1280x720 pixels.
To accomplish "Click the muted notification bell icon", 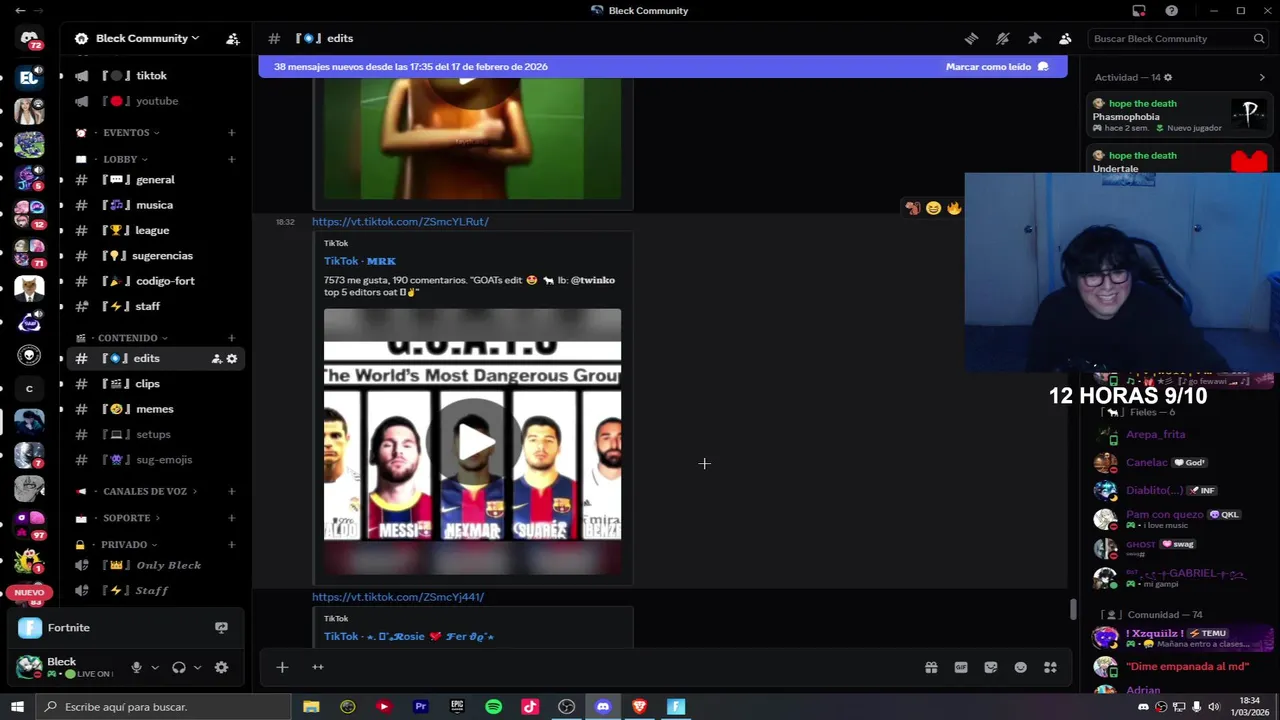I will (1002, 38).
